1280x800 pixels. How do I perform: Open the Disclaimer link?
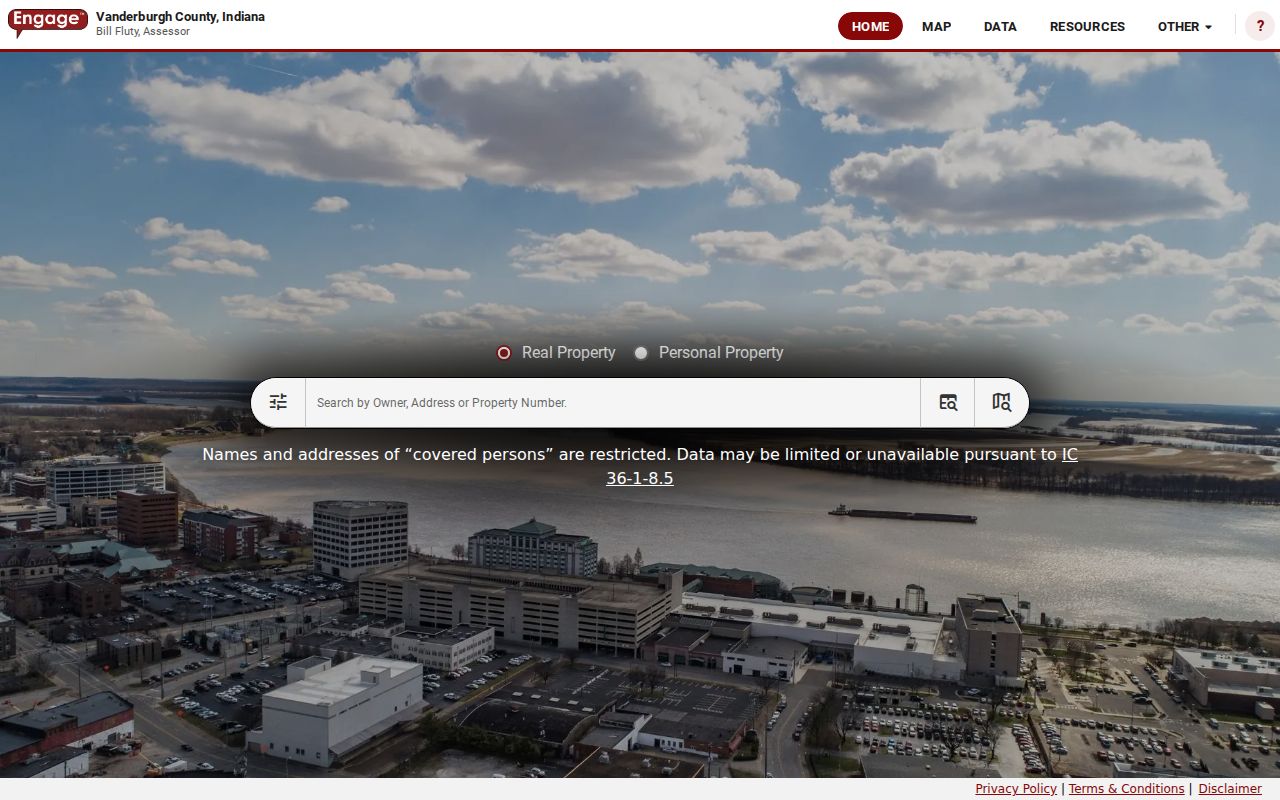(1230, 789)
